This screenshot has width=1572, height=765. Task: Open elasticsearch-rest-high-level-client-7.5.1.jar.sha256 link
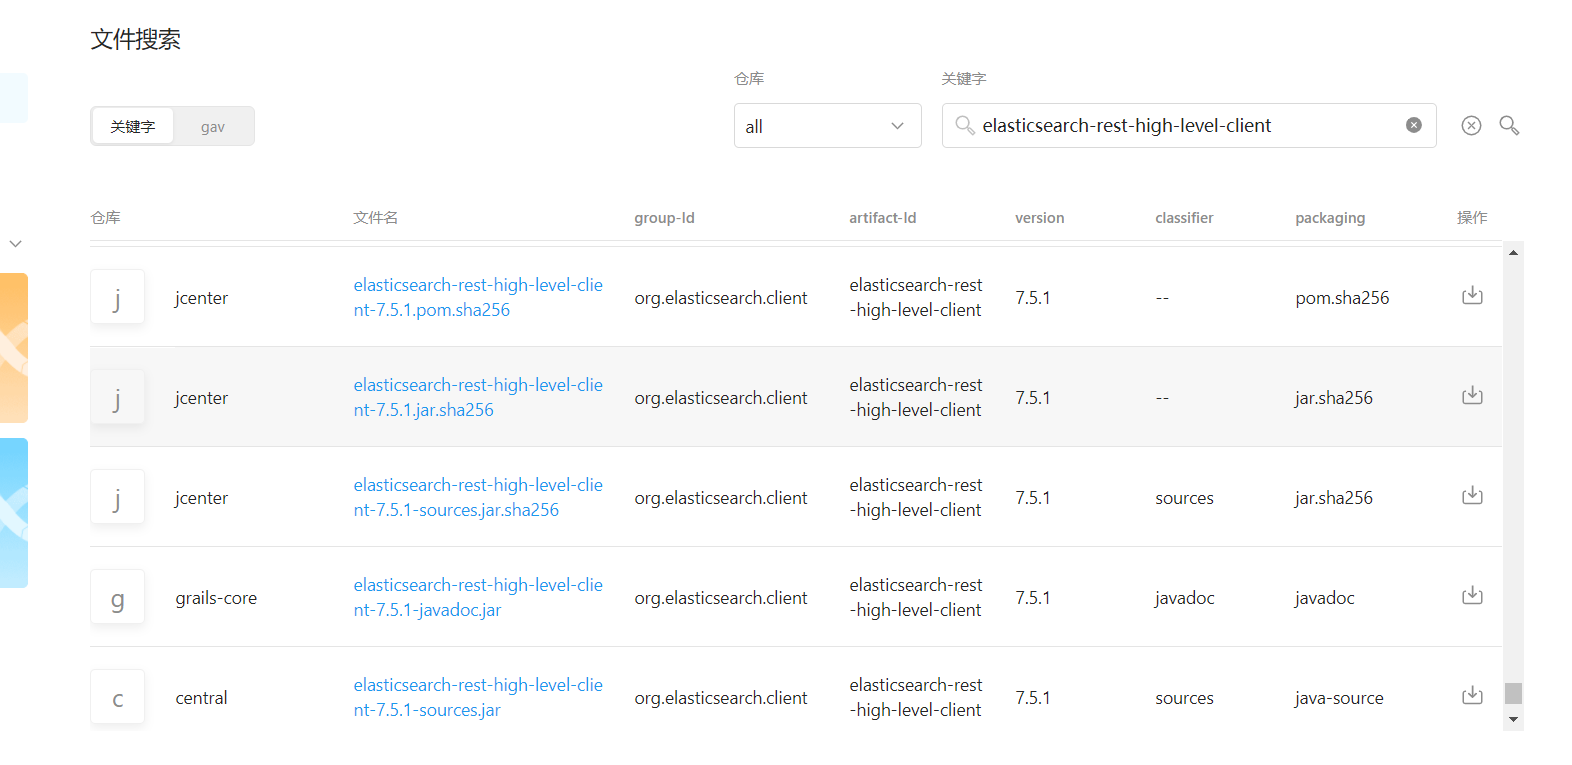[478, 397]
